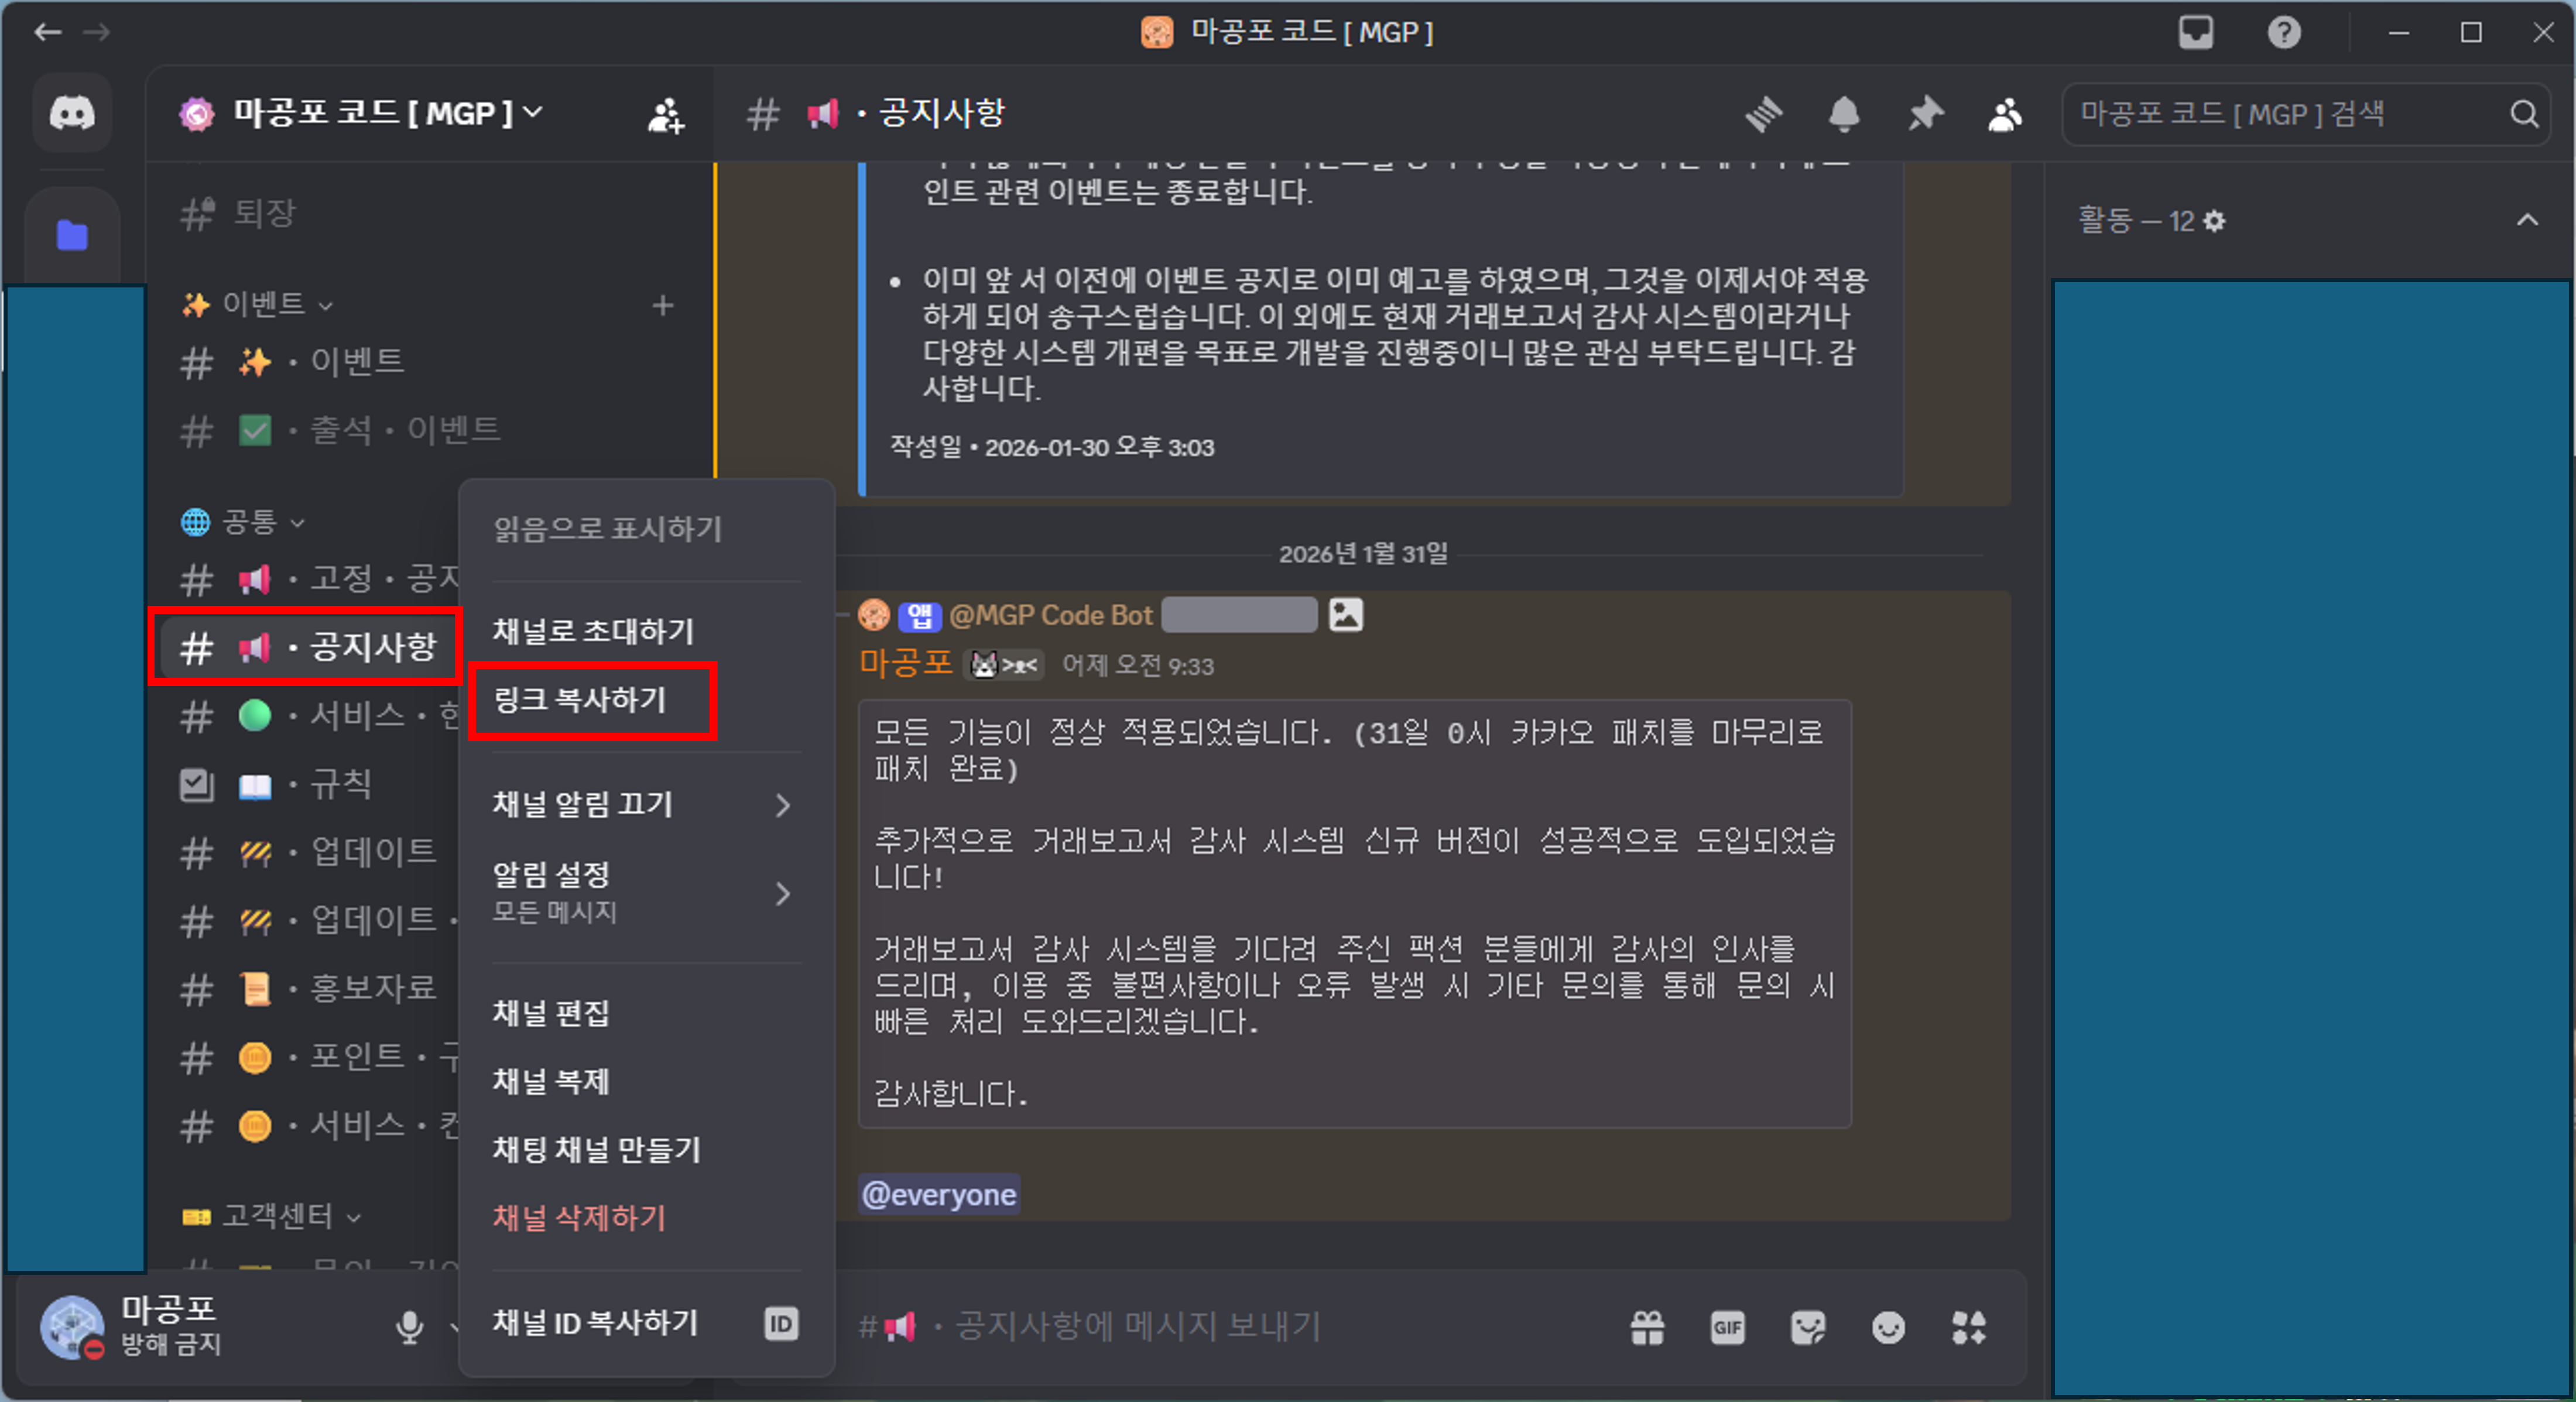
Task: Click the @everyone mention in the message
Action: coord(938,1194)
